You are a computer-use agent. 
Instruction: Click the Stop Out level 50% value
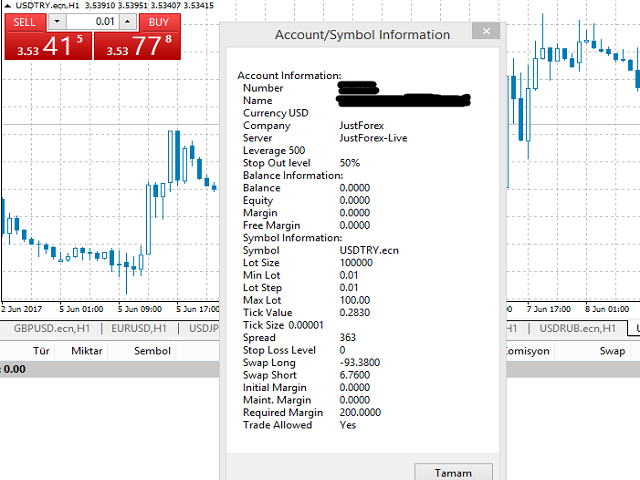coord(350,163)
